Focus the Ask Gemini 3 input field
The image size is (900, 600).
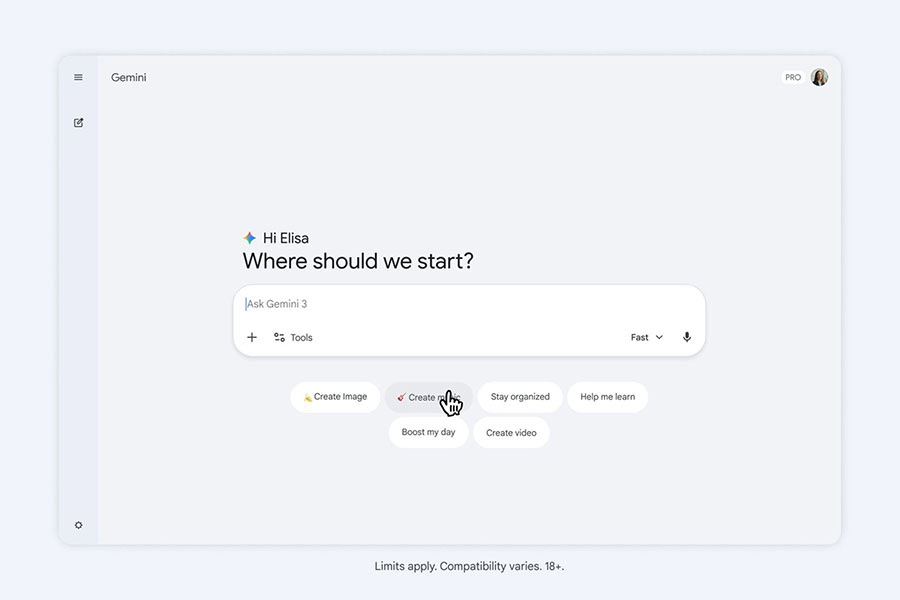[x=469, y=304]
